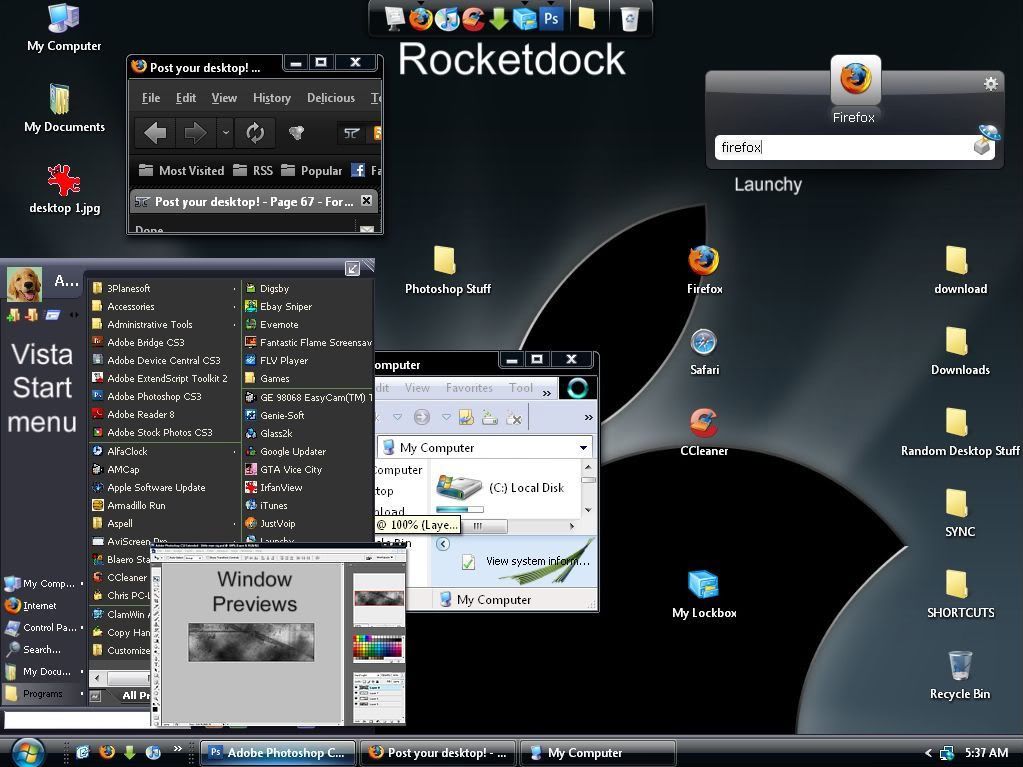
Task: Click the 'Post your desktop!' taskbar button
Action: 438,753
